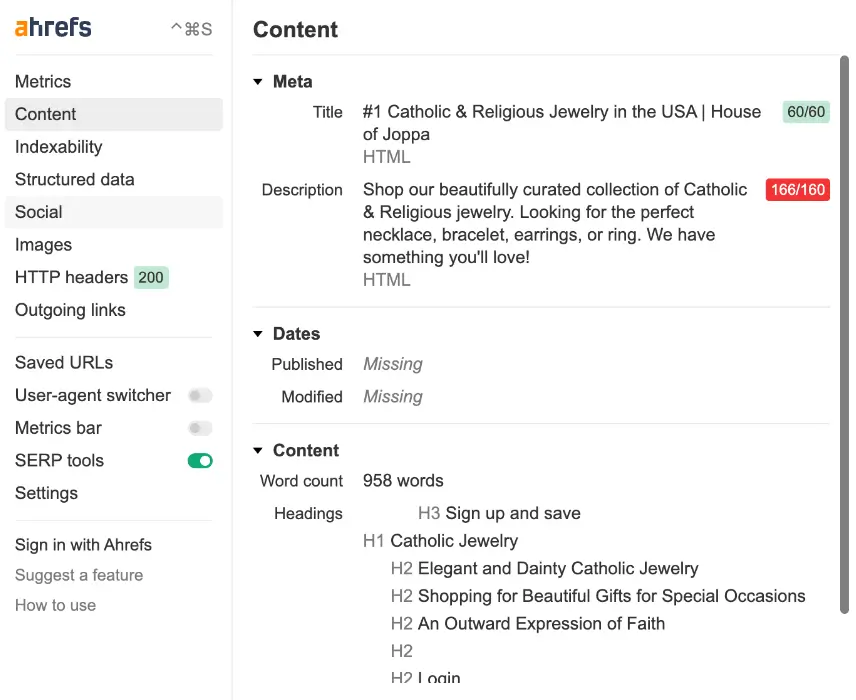Disable SERP tools
Viewport: 856px width, 700px height.
click(197, 460)
